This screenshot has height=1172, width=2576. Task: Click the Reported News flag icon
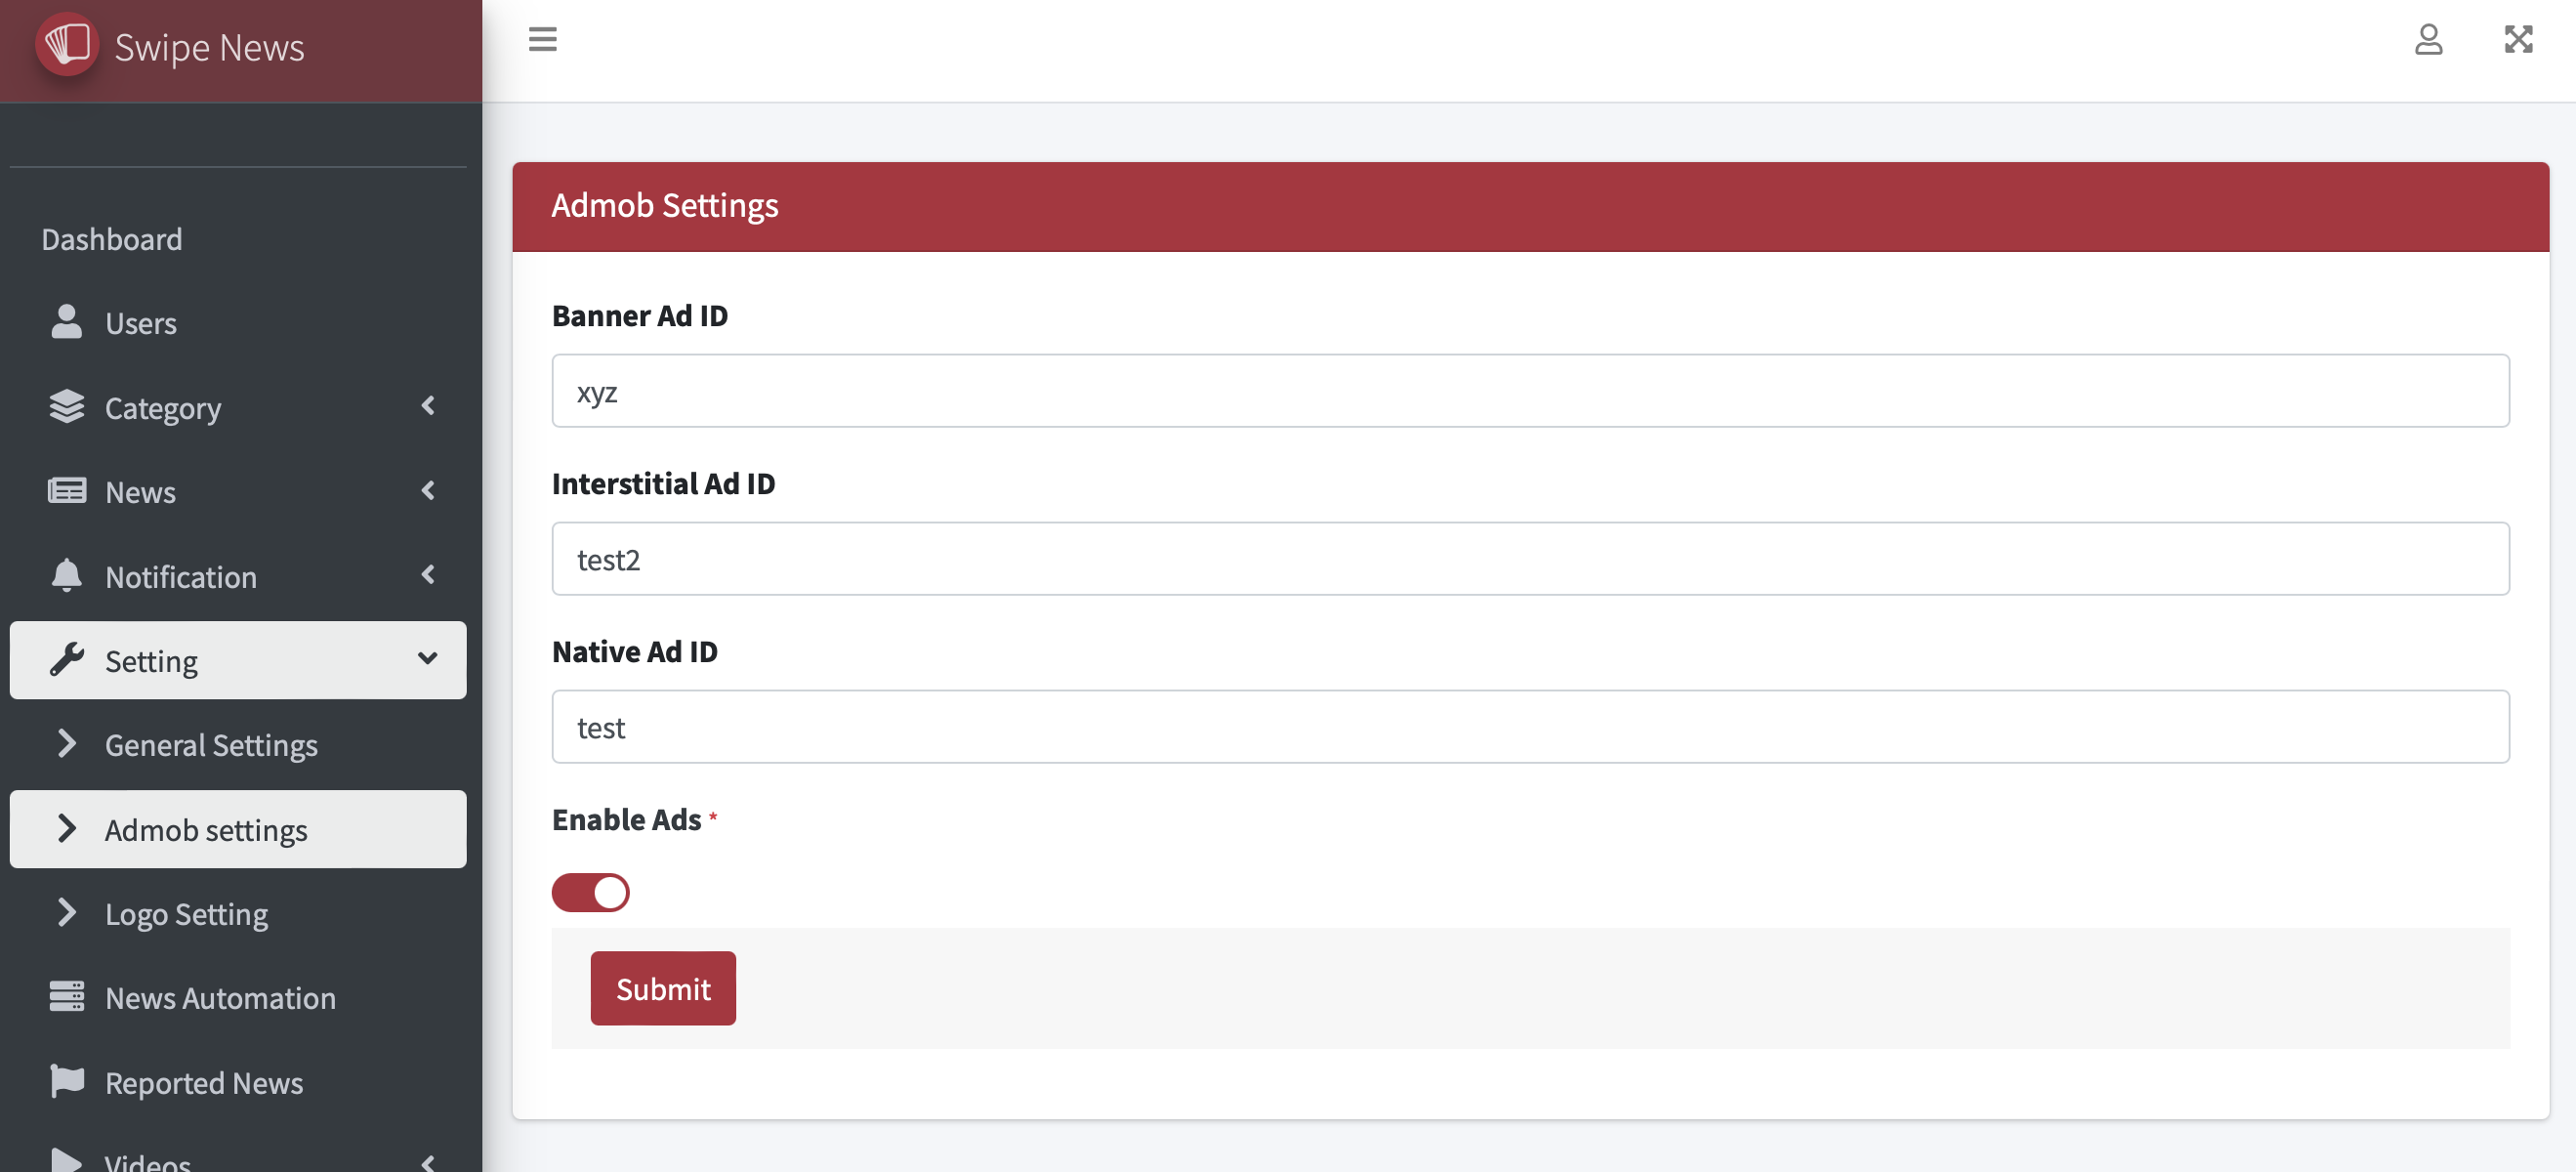coord(66,1081)
